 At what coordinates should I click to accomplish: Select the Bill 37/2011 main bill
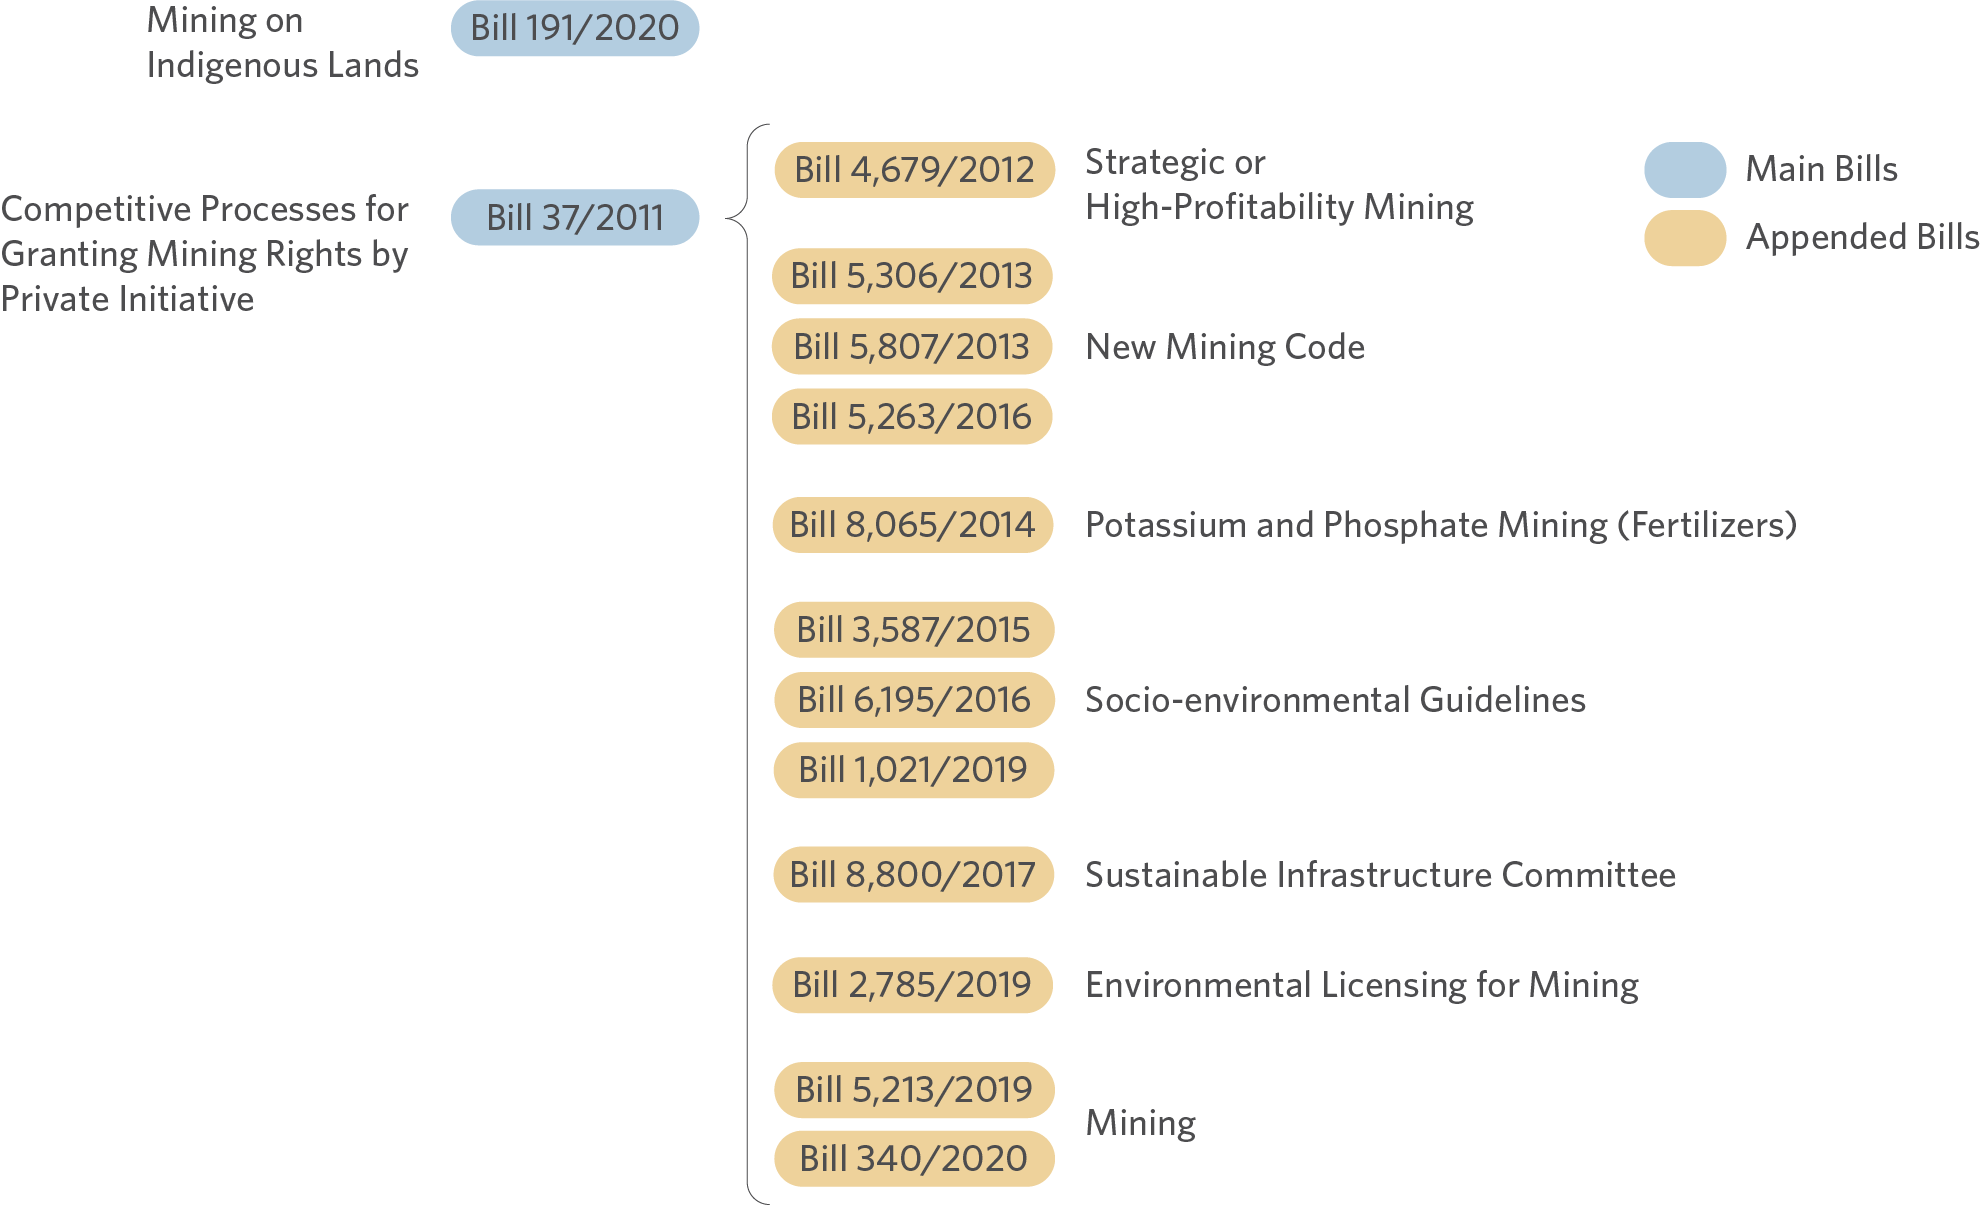click(575, 217)
